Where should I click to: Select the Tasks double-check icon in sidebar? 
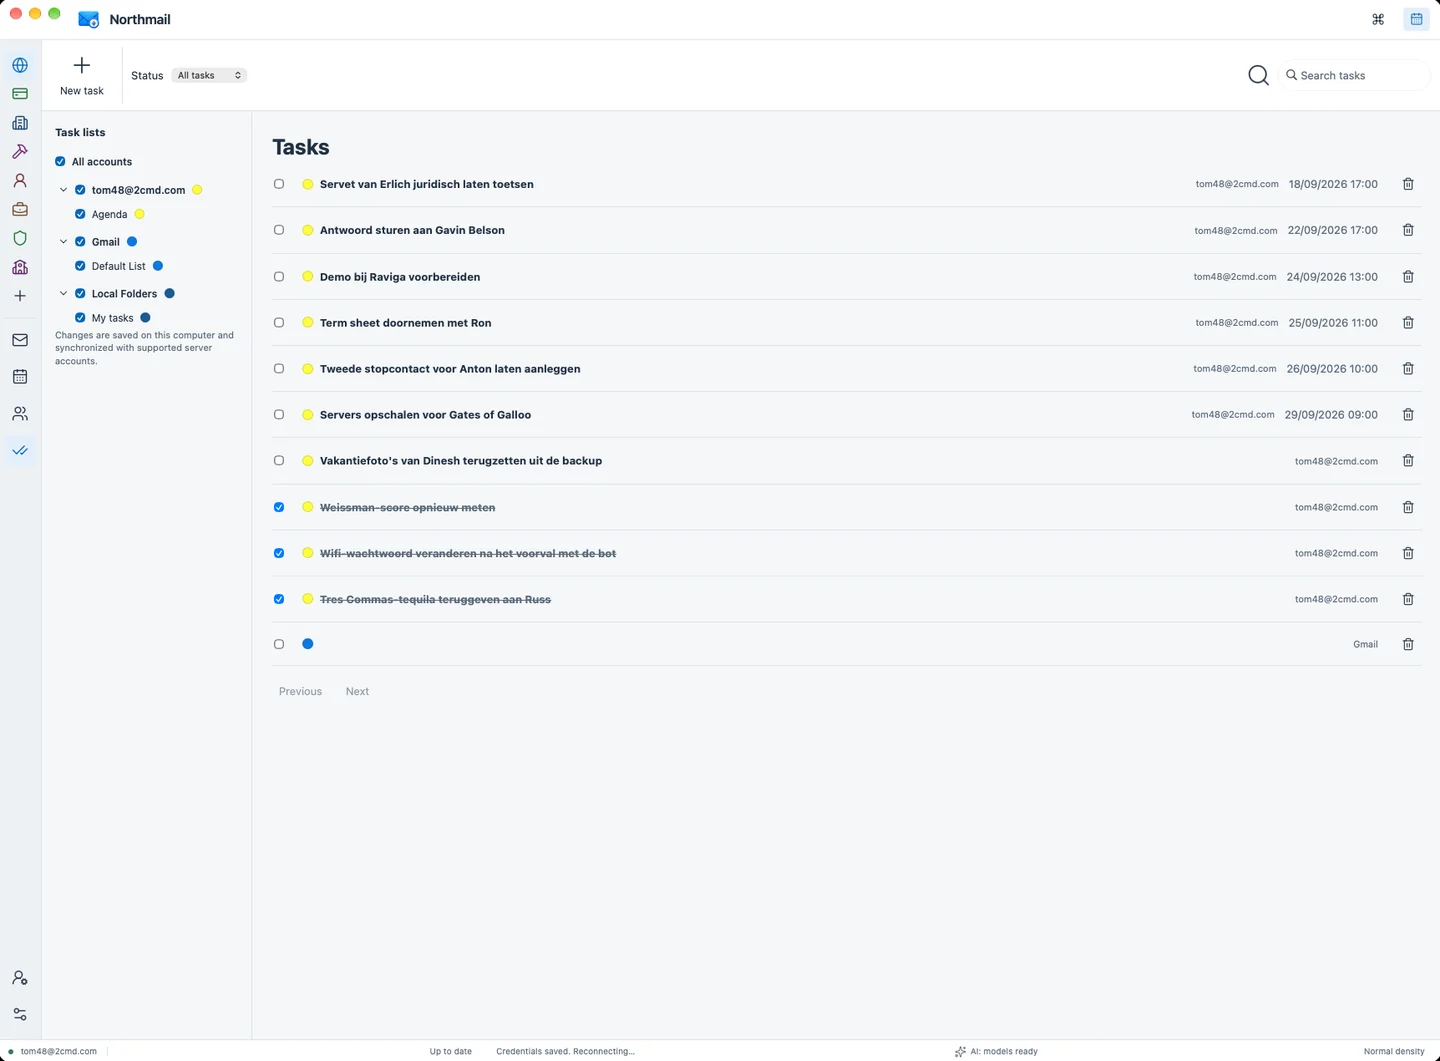point(20,450)
